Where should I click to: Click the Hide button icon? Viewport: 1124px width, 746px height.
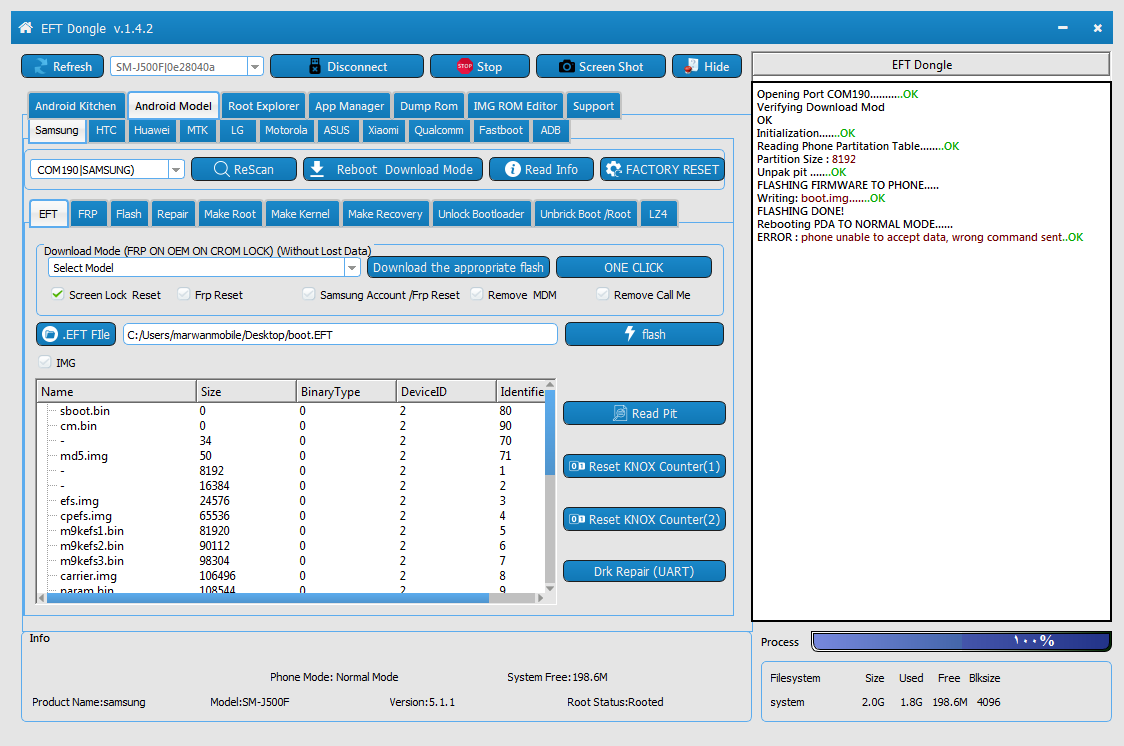tap(691, 66)
